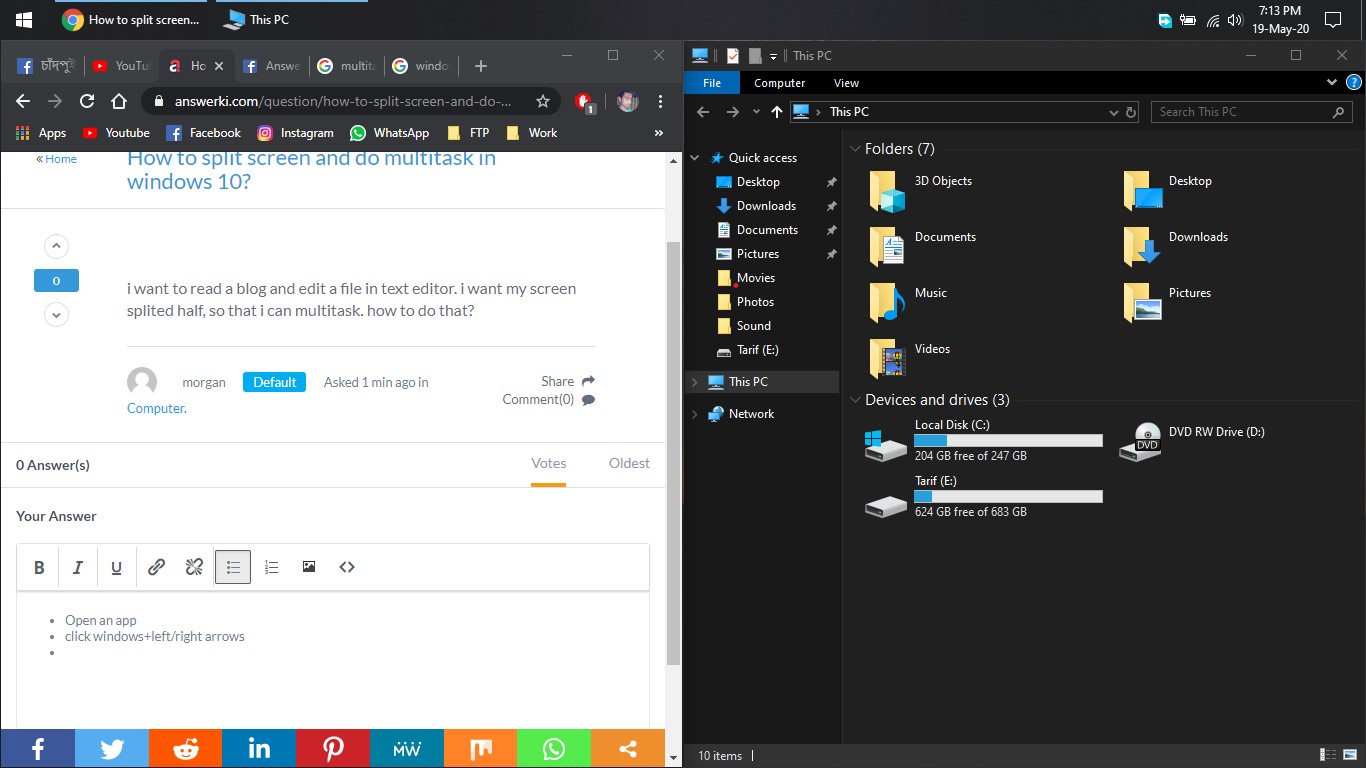Click Local Disk (C:) storage bar

[1008, 440]
